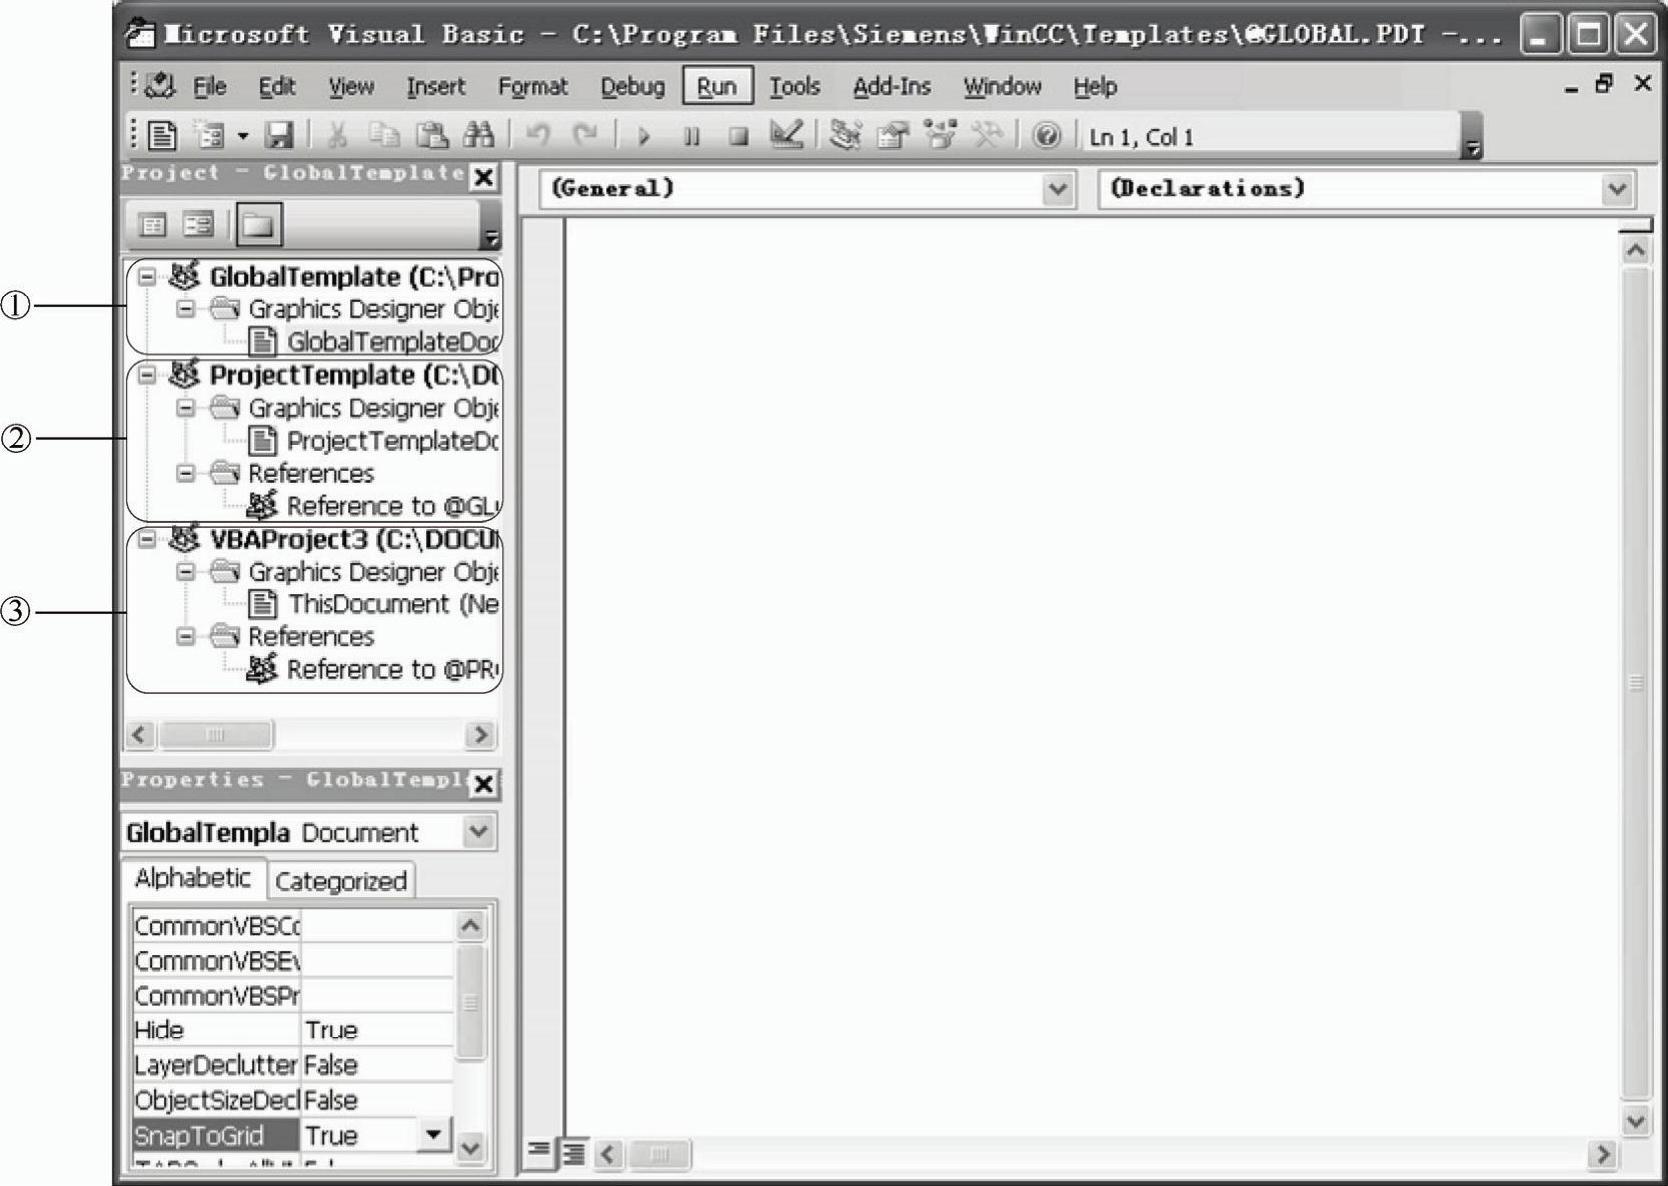
Task: Open the File menu
Action: coord(209,87)
